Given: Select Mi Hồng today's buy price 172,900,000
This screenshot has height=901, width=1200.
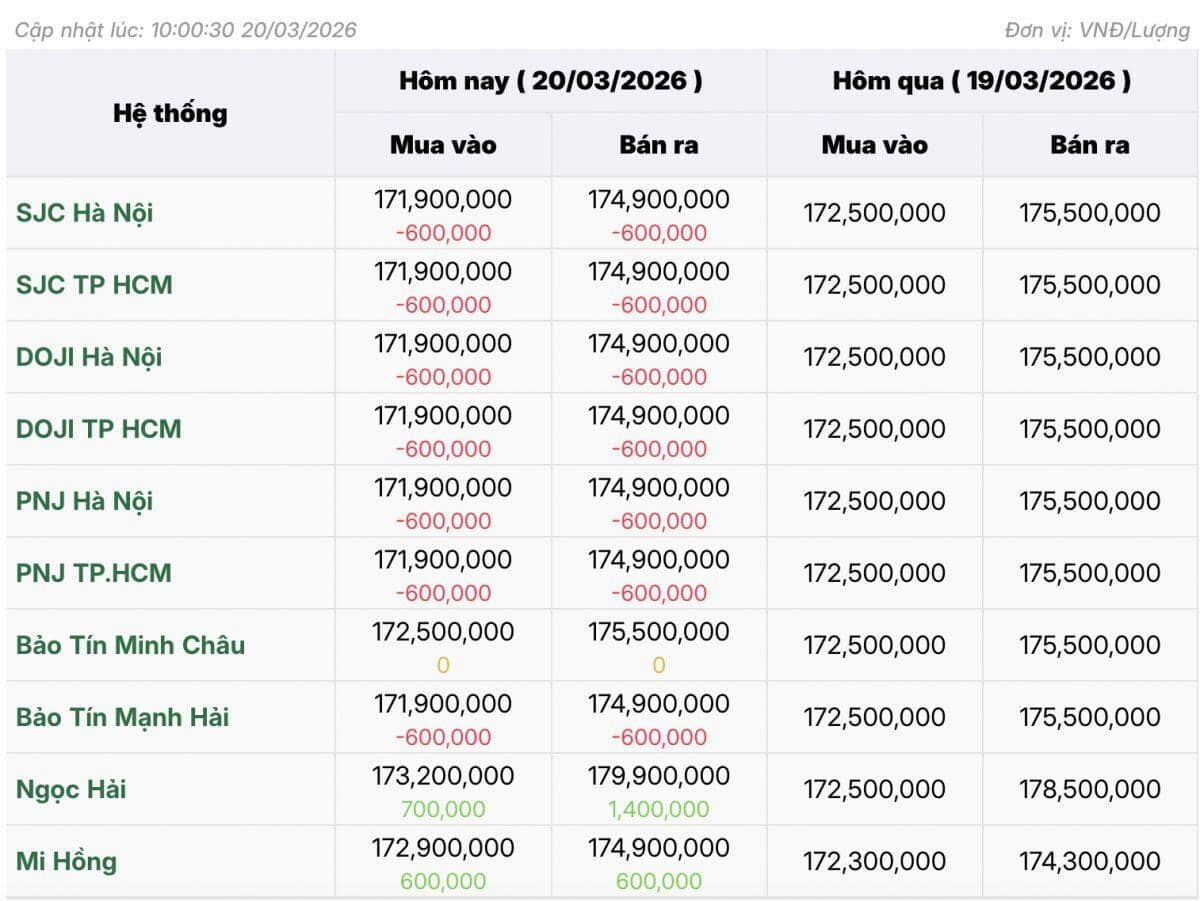Looking at the screenshot, I should click(x=443, y=848).
